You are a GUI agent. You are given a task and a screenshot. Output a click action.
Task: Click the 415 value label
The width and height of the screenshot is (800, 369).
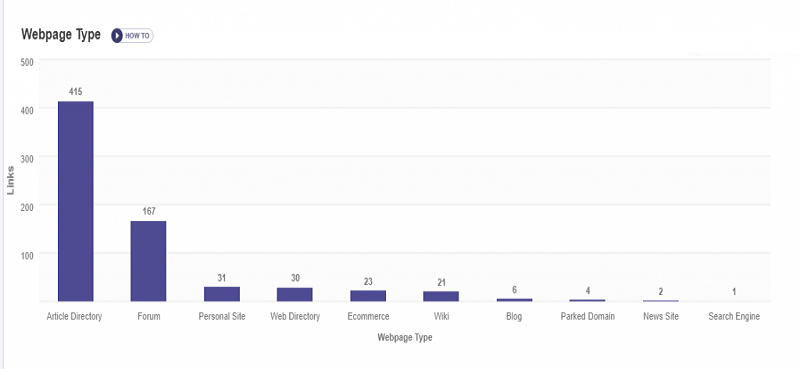point(76,92)
